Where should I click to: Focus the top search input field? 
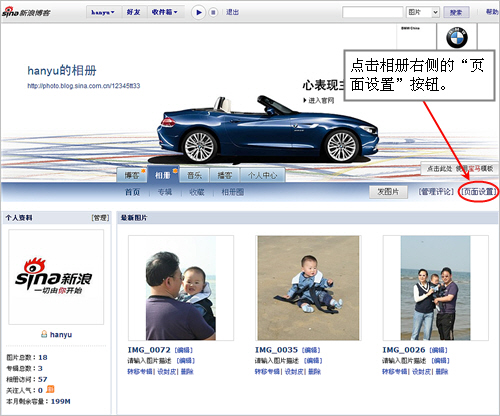[373, 12]
